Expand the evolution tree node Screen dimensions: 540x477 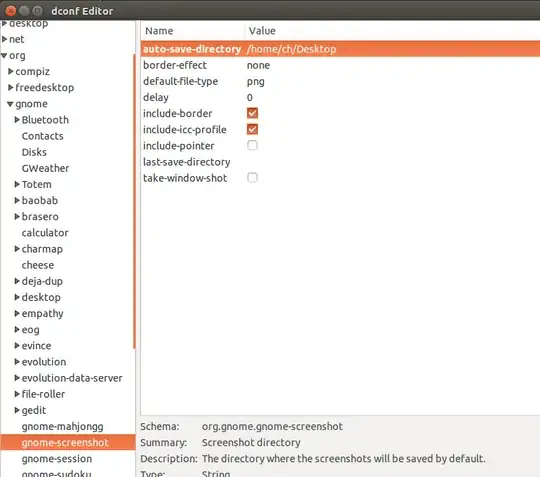17,362
